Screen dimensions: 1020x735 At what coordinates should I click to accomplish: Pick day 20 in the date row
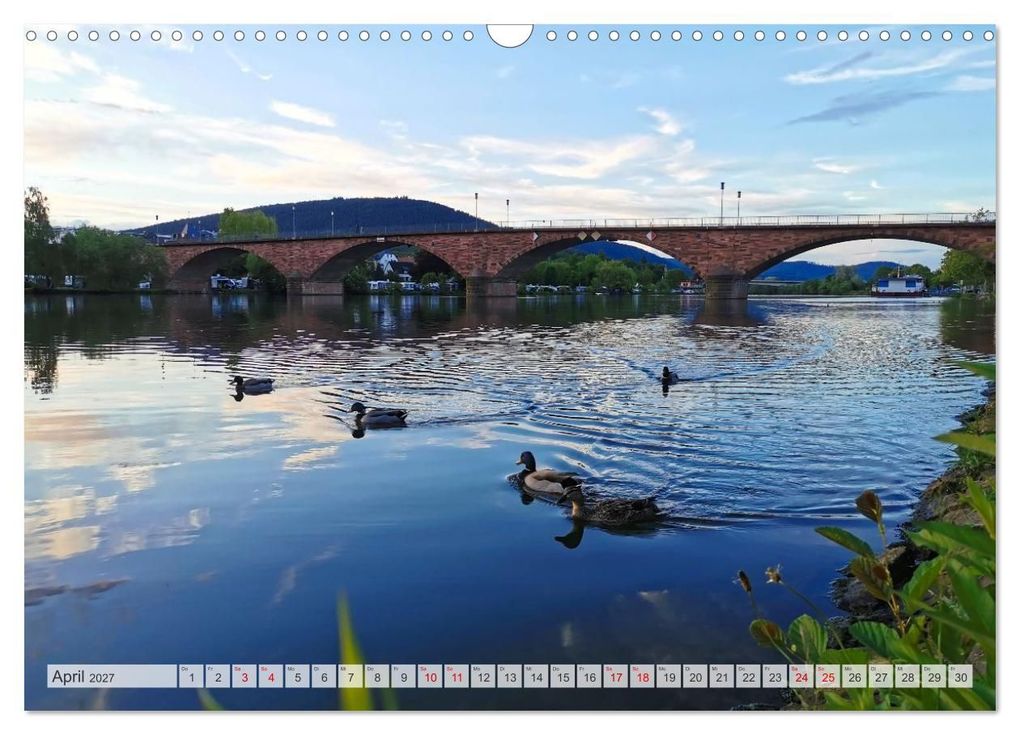pos(695,676)
